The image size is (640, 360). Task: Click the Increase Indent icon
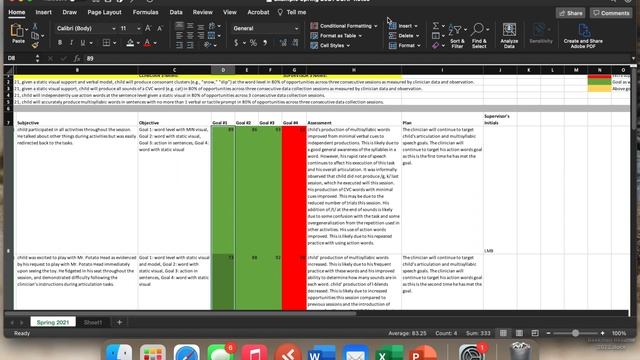click(x=190, y=45)
